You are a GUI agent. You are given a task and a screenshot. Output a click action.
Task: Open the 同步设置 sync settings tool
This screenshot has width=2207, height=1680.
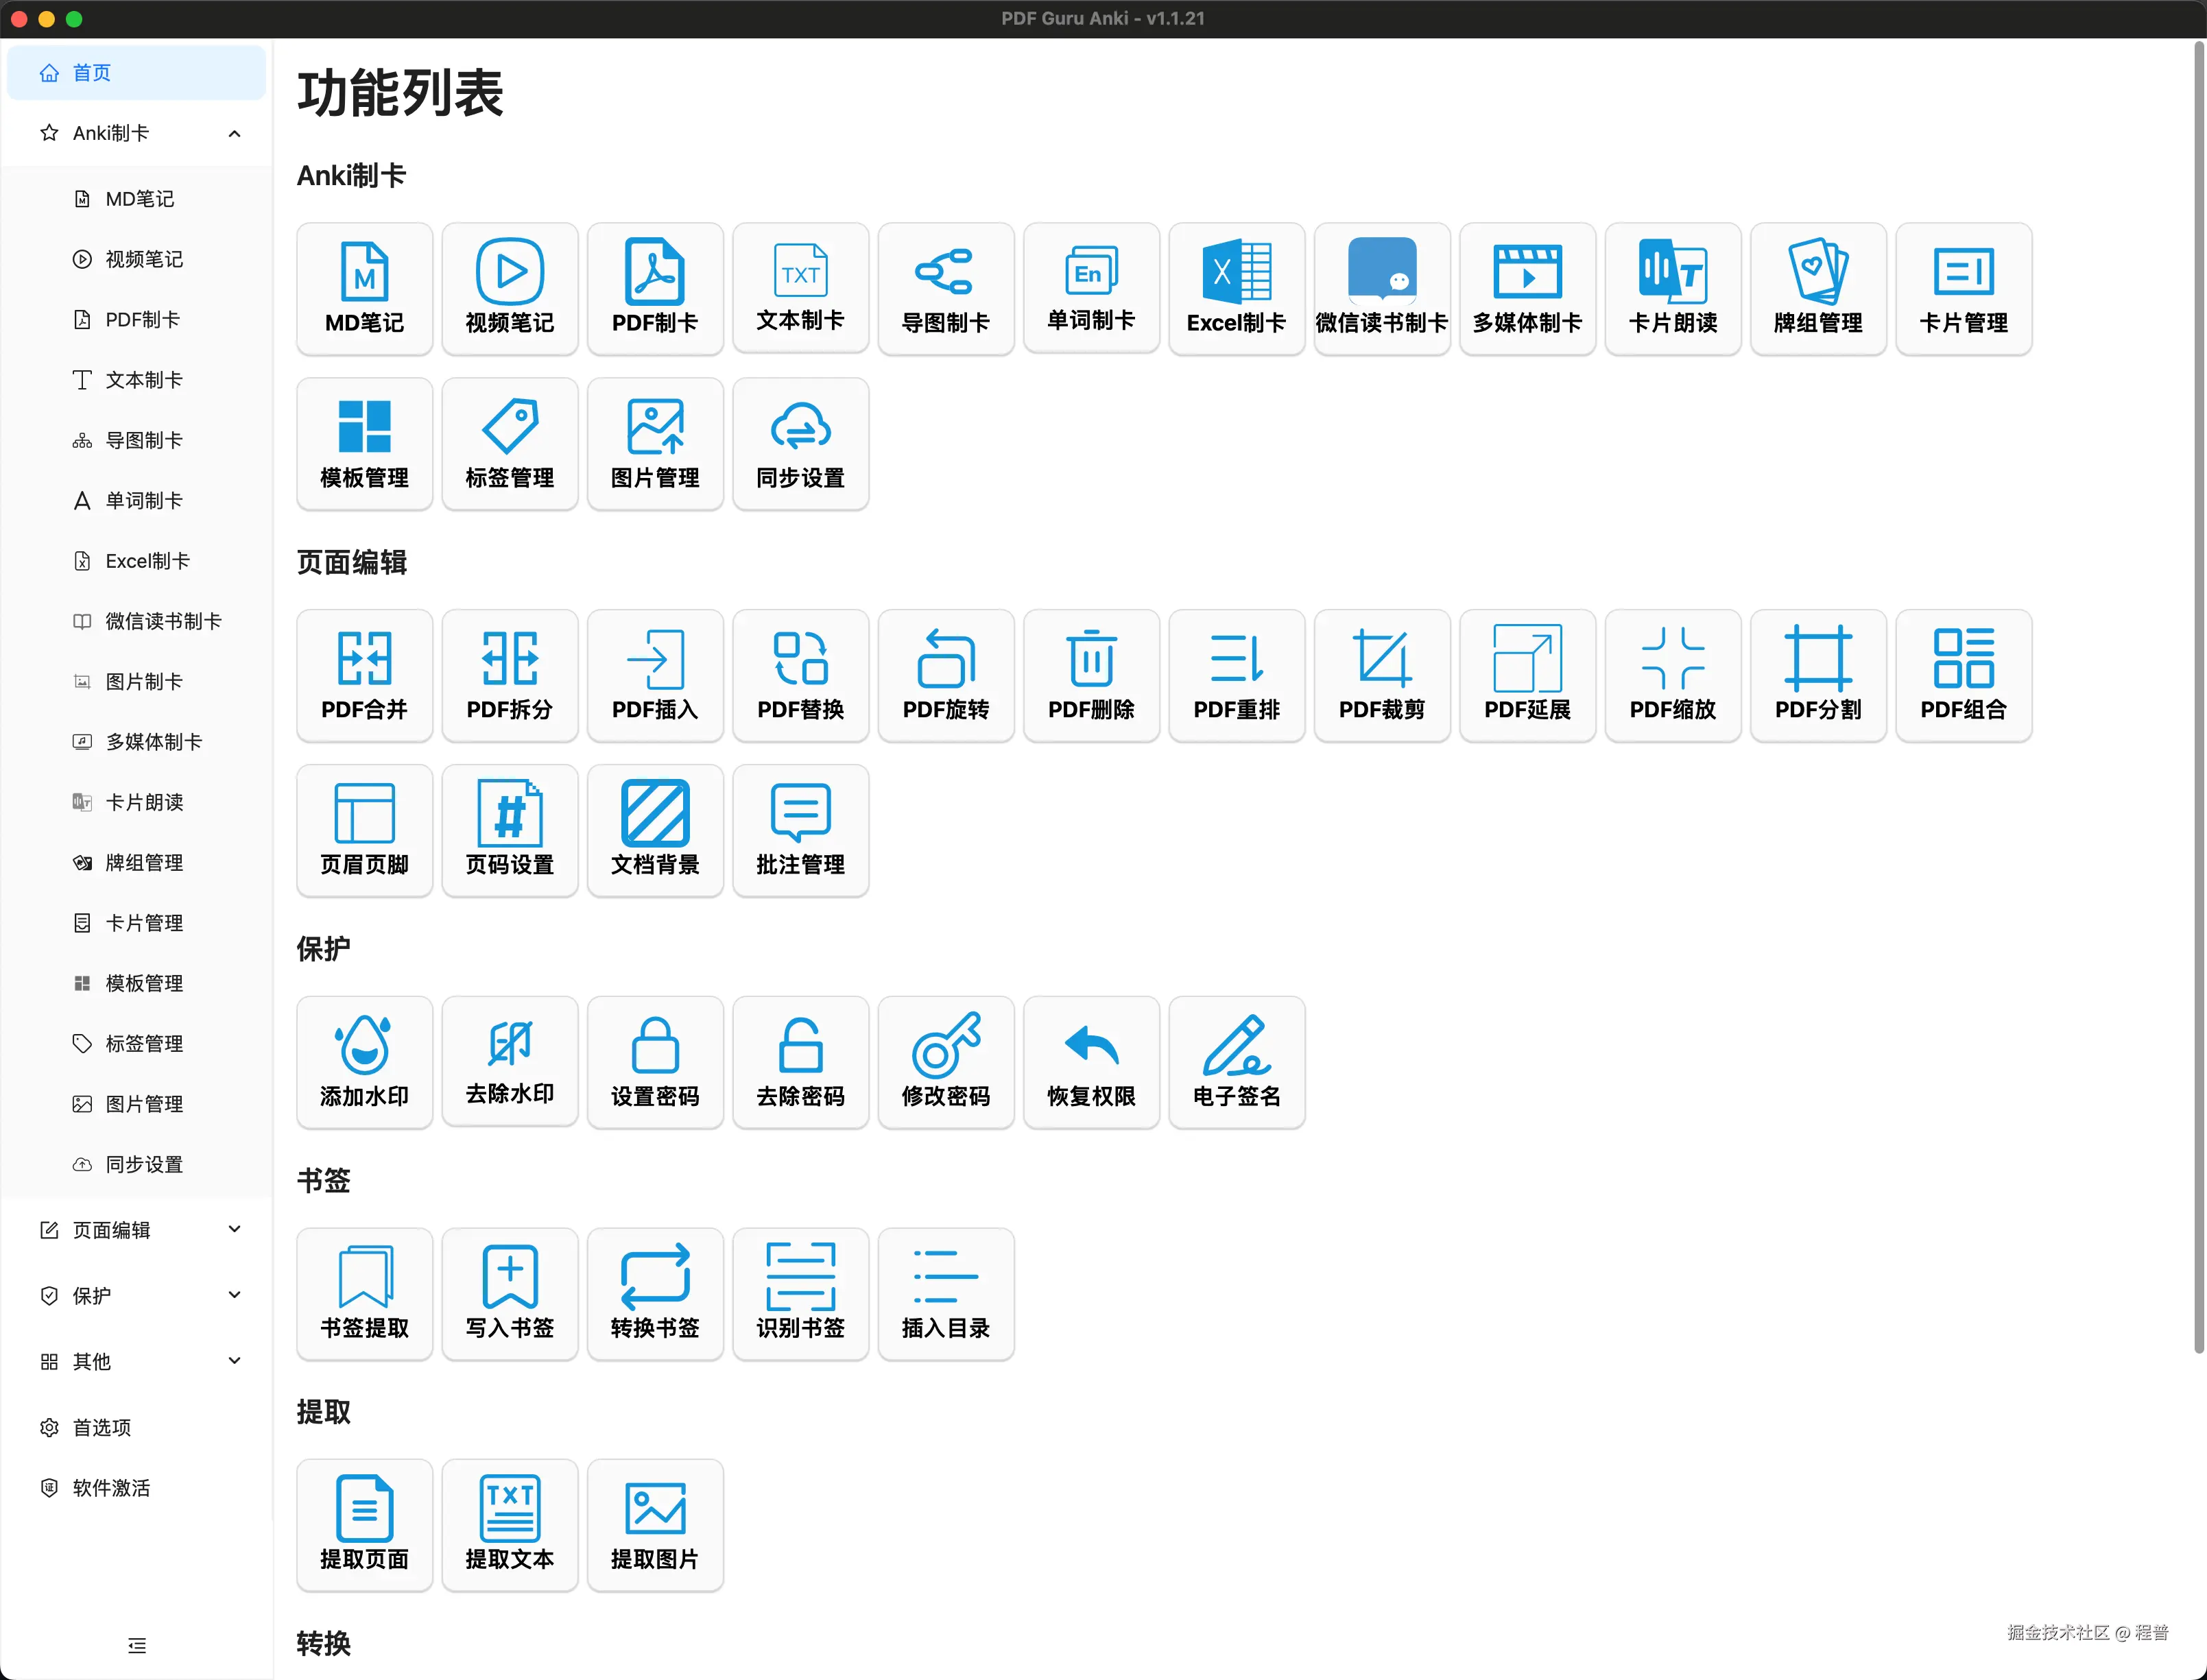800,443
